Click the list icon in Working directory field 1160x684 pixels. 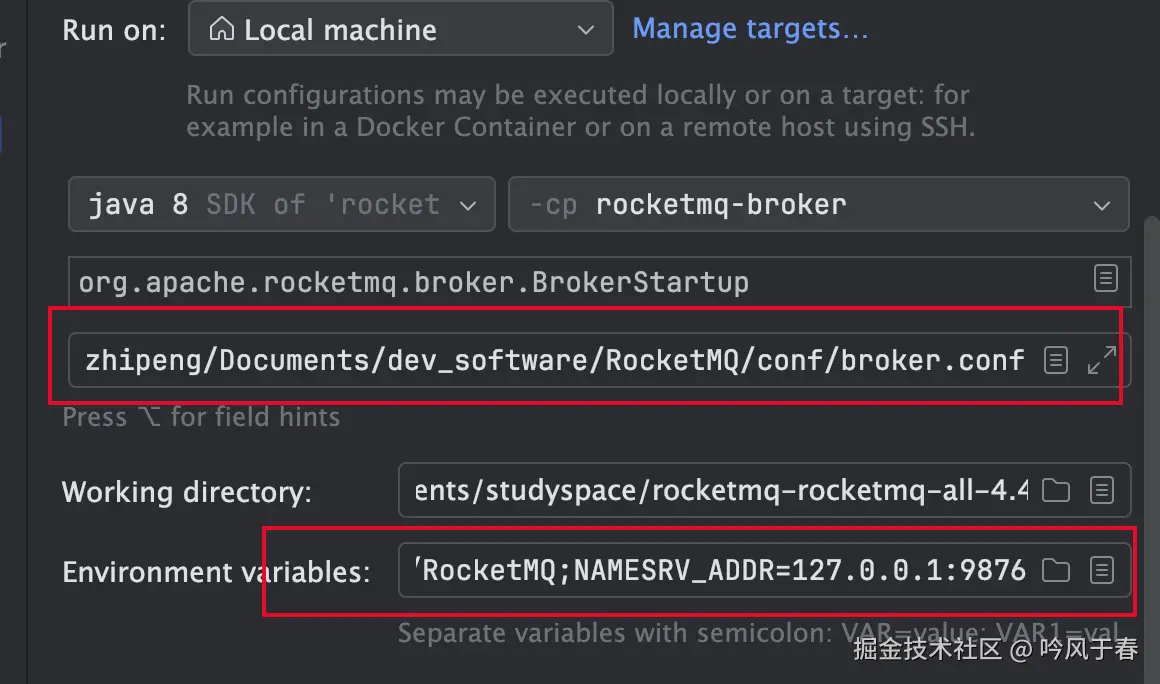(x=1101, y=490)
